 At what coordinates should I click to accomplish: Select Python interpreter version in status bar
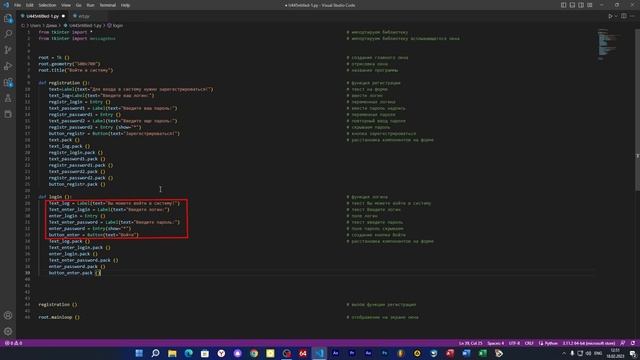click(589, 343)
